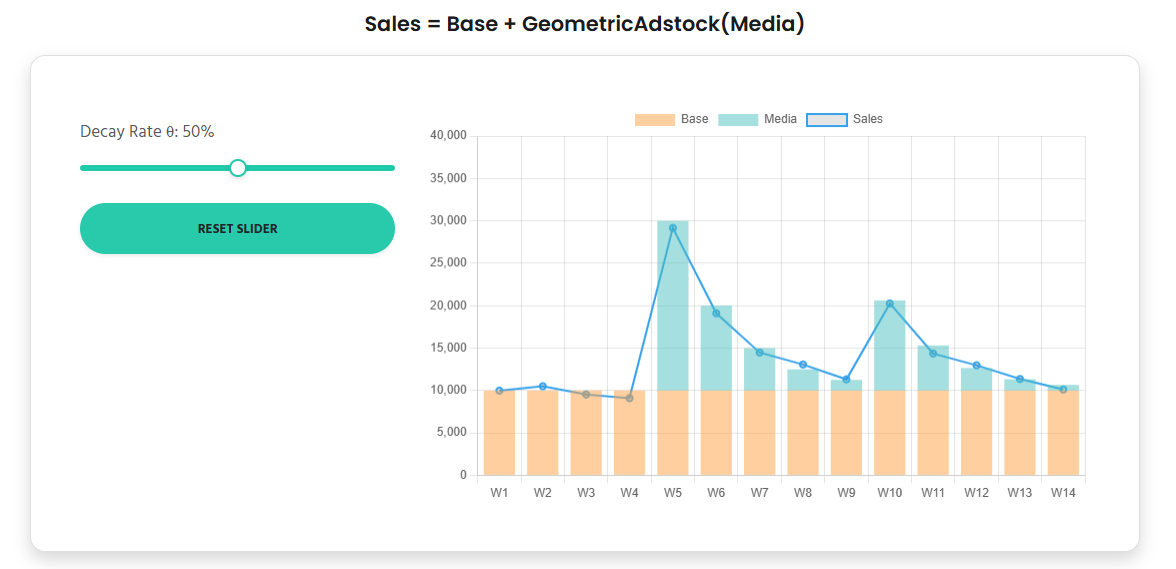Click the right end of the Decay Rate track

(x=391, y=168)
